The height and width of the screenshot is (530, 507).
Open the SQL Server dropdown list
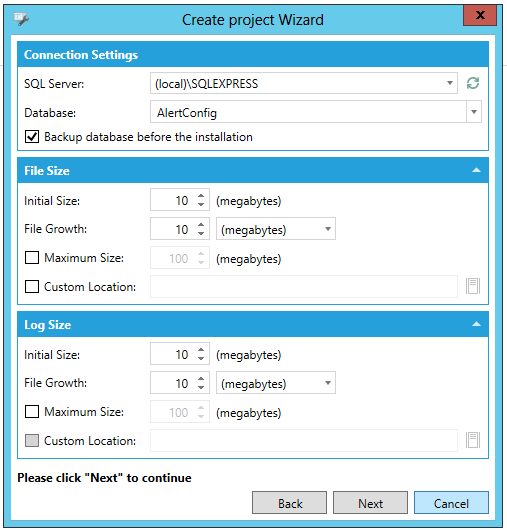(x=450, y=83)
